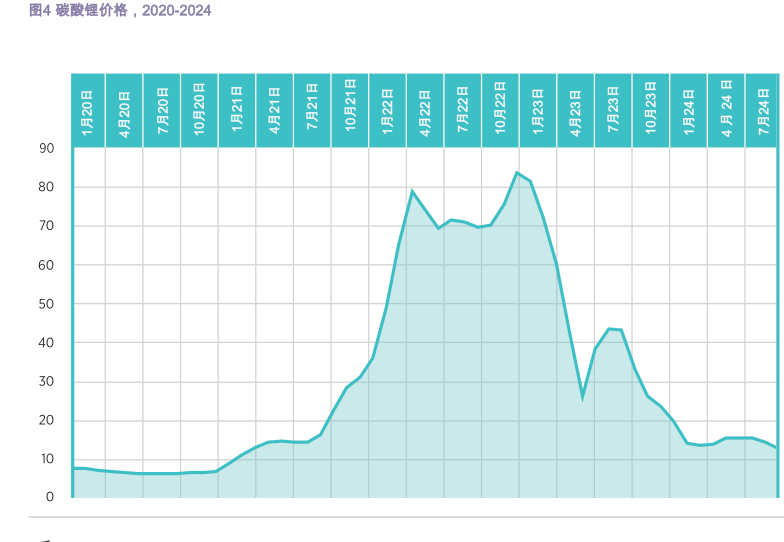Viewport: 784px width, 542px height.
Task: Click the 10月20日 date column header
Action: point(200,110)
